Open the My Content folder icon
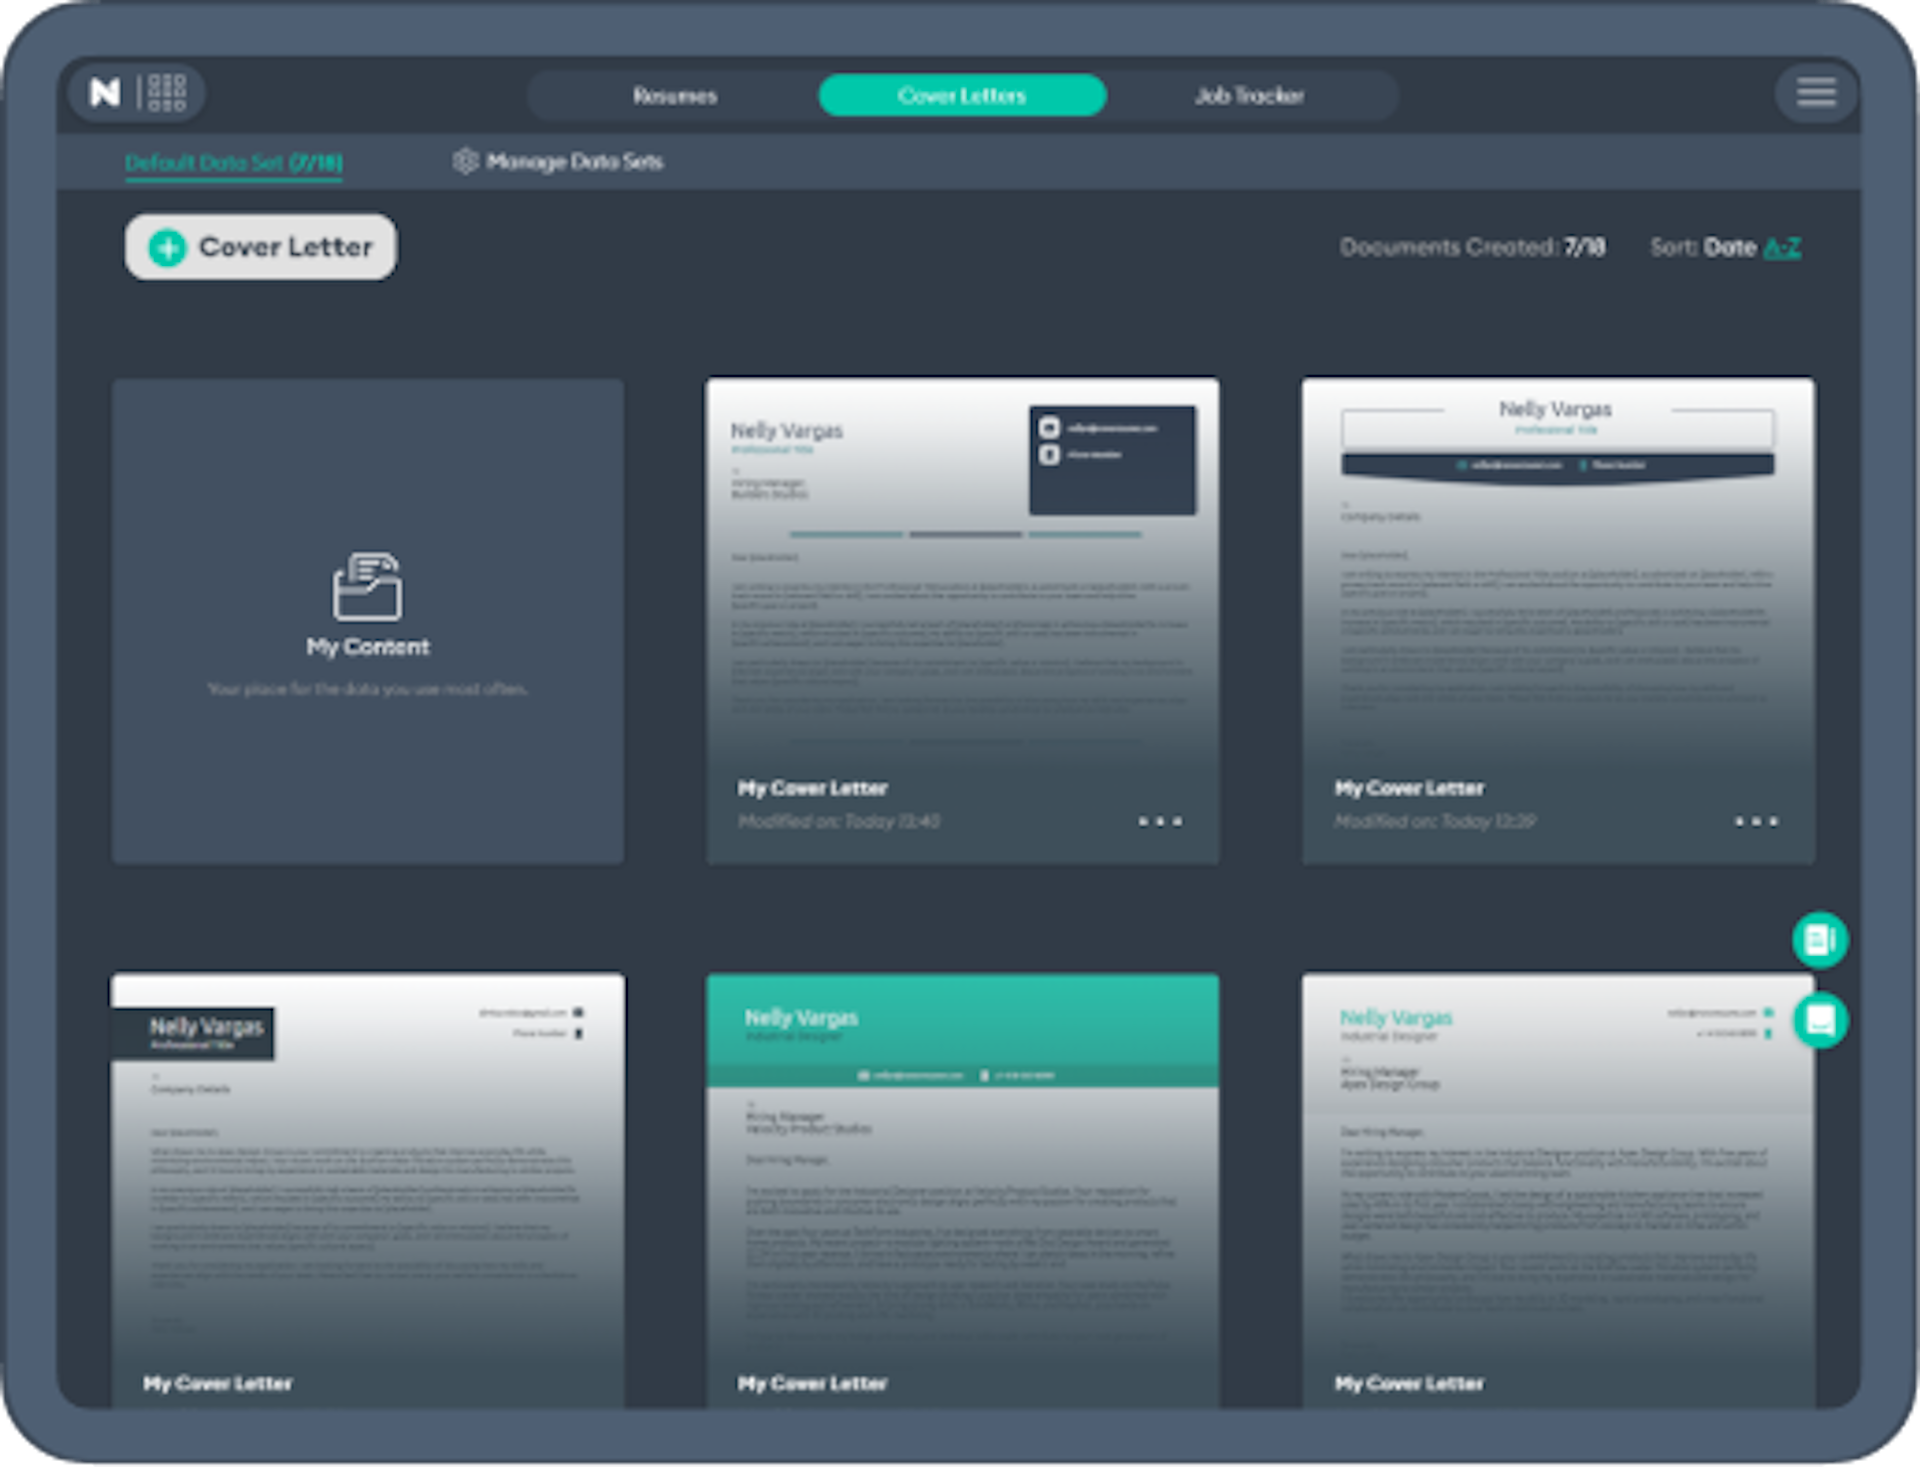Screen dimensions: 1920x1467 click(367, 587)
